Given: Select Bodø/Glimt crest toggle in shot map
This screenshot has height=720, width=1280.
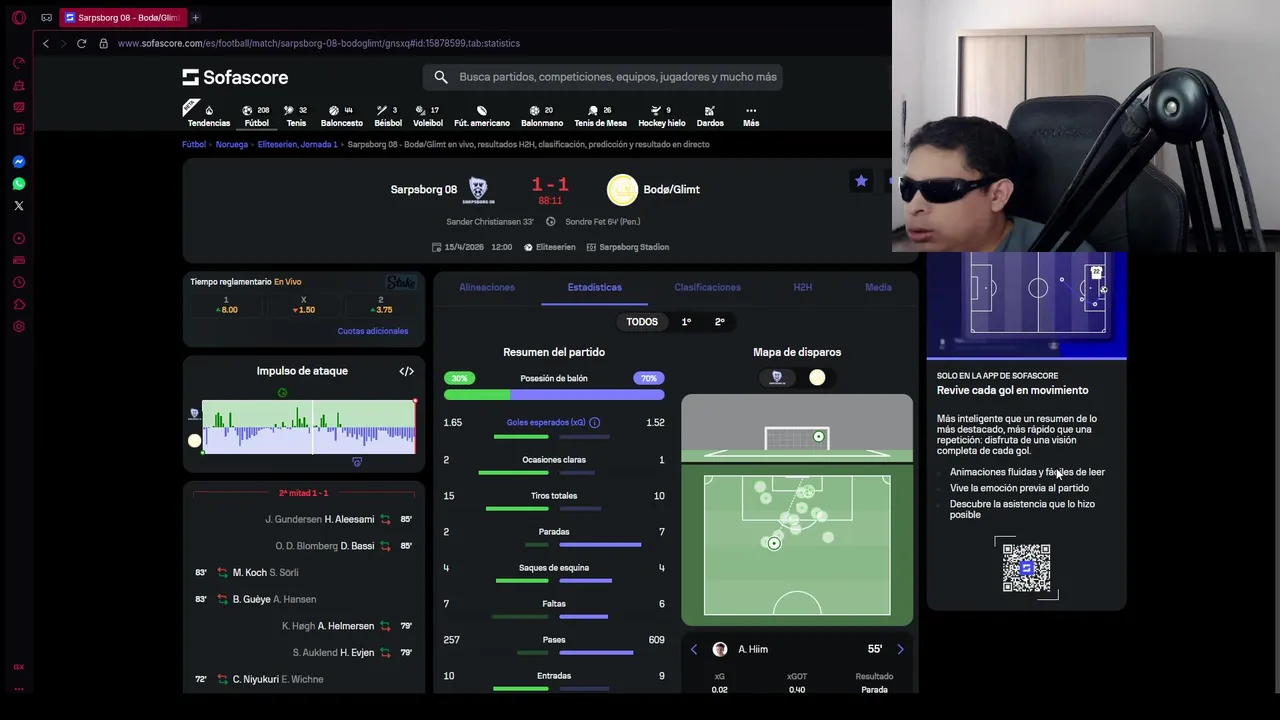Looking at the screenshot, I should point(817,377).
